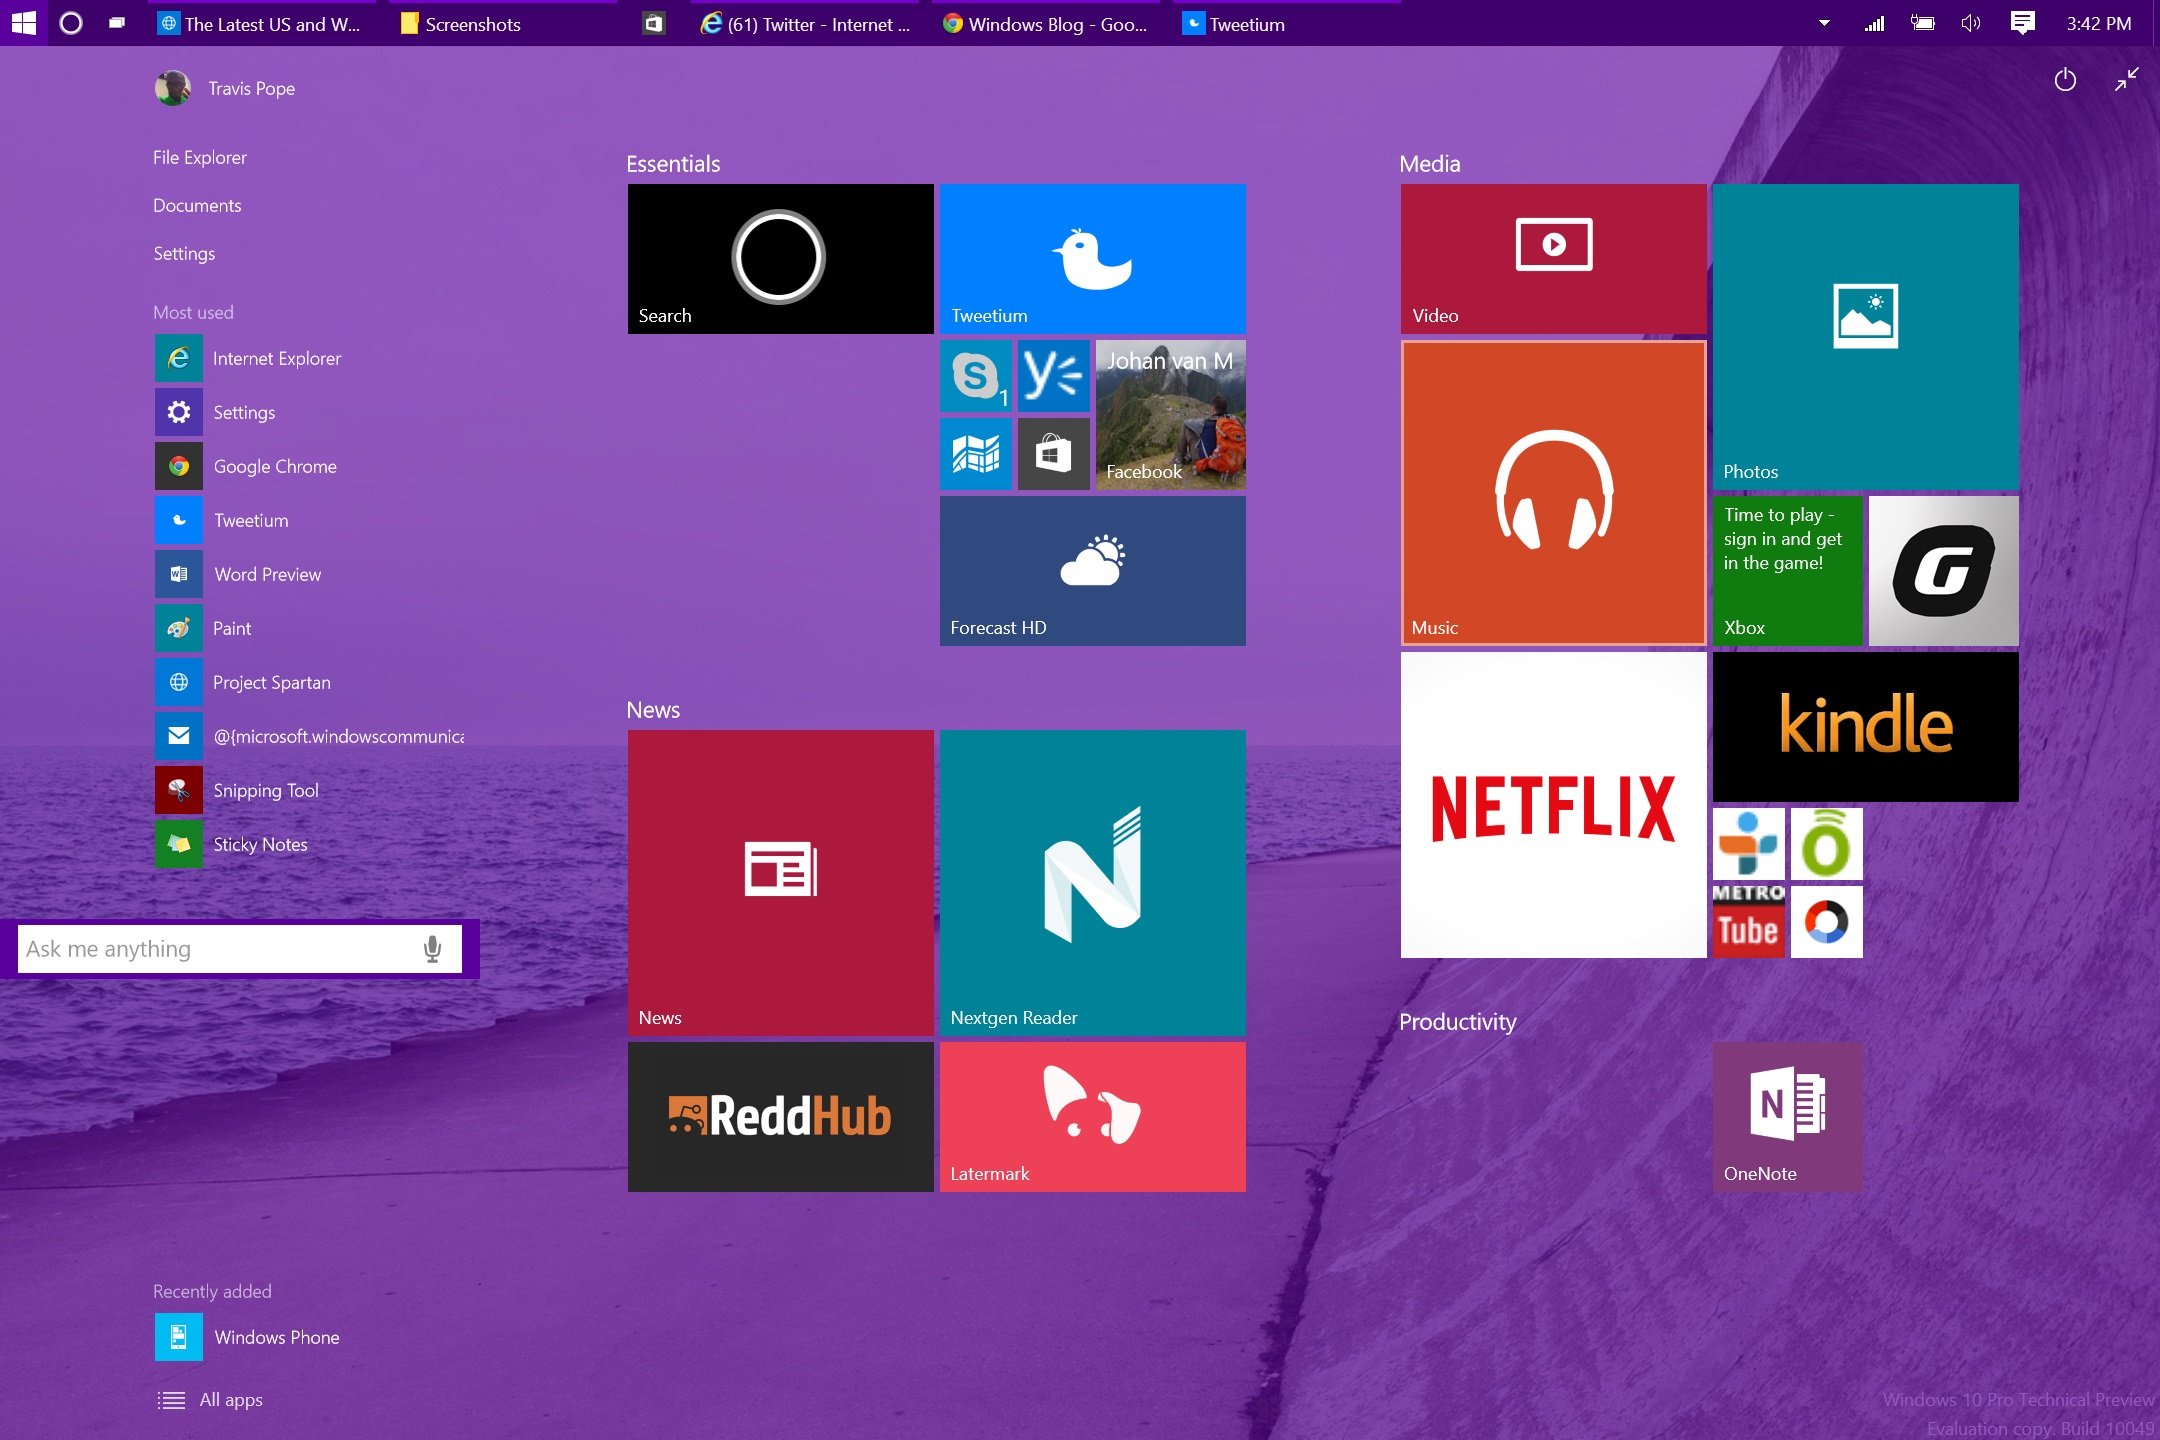The image size is (2160, 1440).
Task: Expand hidden tray icons arrow
Action: [x=1824, y=23]
